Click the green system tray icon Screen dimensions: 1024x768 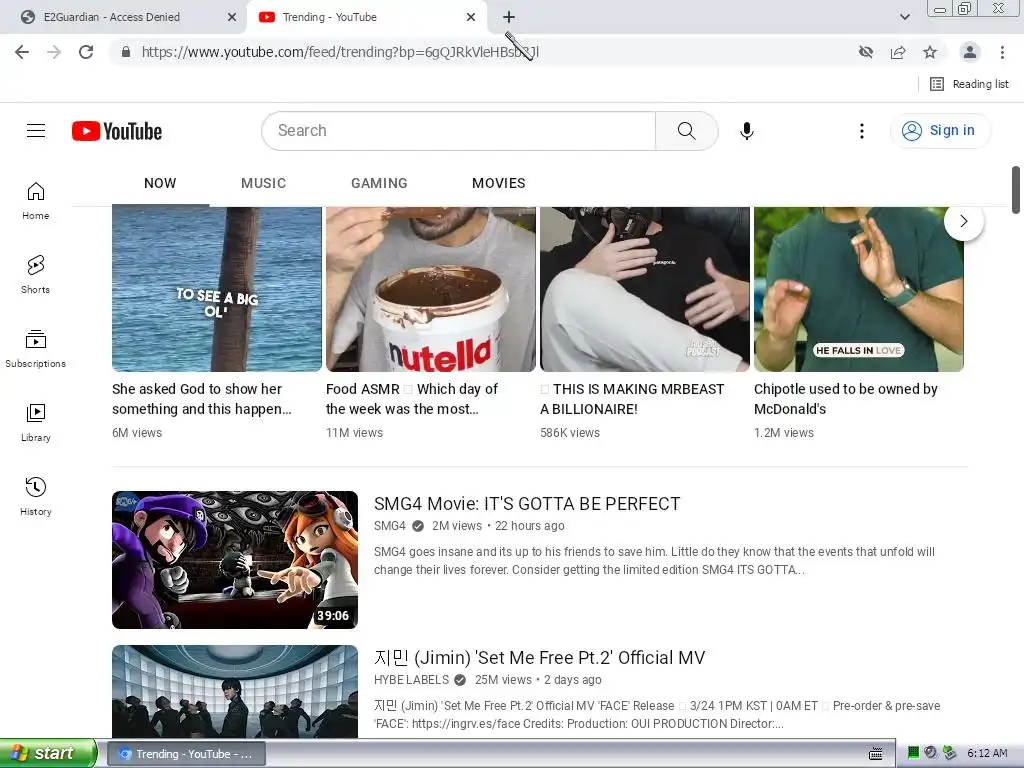click(913, 753)
